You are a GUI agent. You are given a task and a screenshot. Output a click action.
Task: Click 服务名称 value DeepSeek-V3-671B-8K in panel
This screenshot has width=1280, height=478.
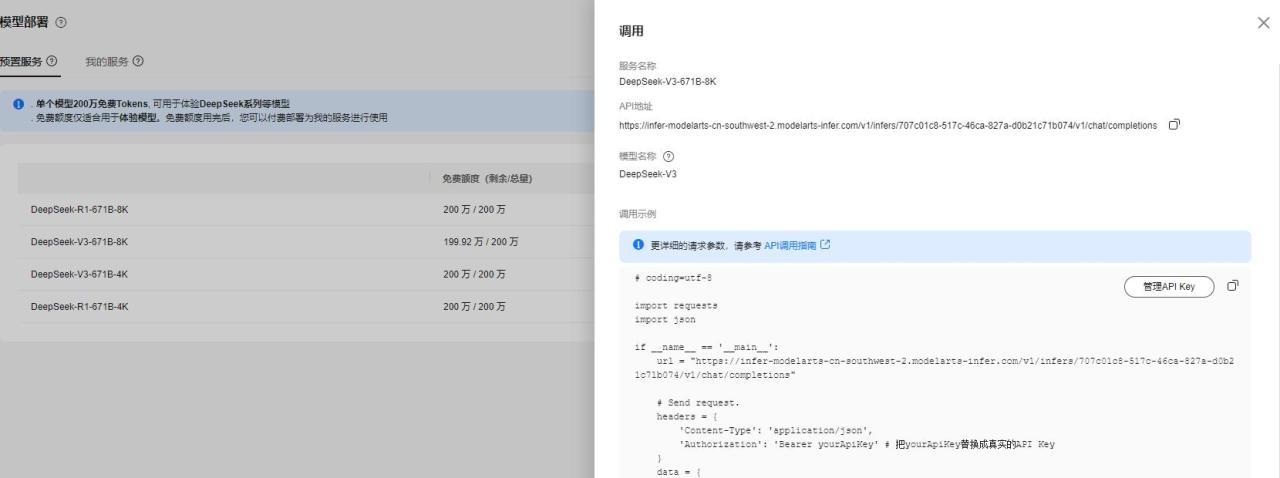tap(667, 82)
